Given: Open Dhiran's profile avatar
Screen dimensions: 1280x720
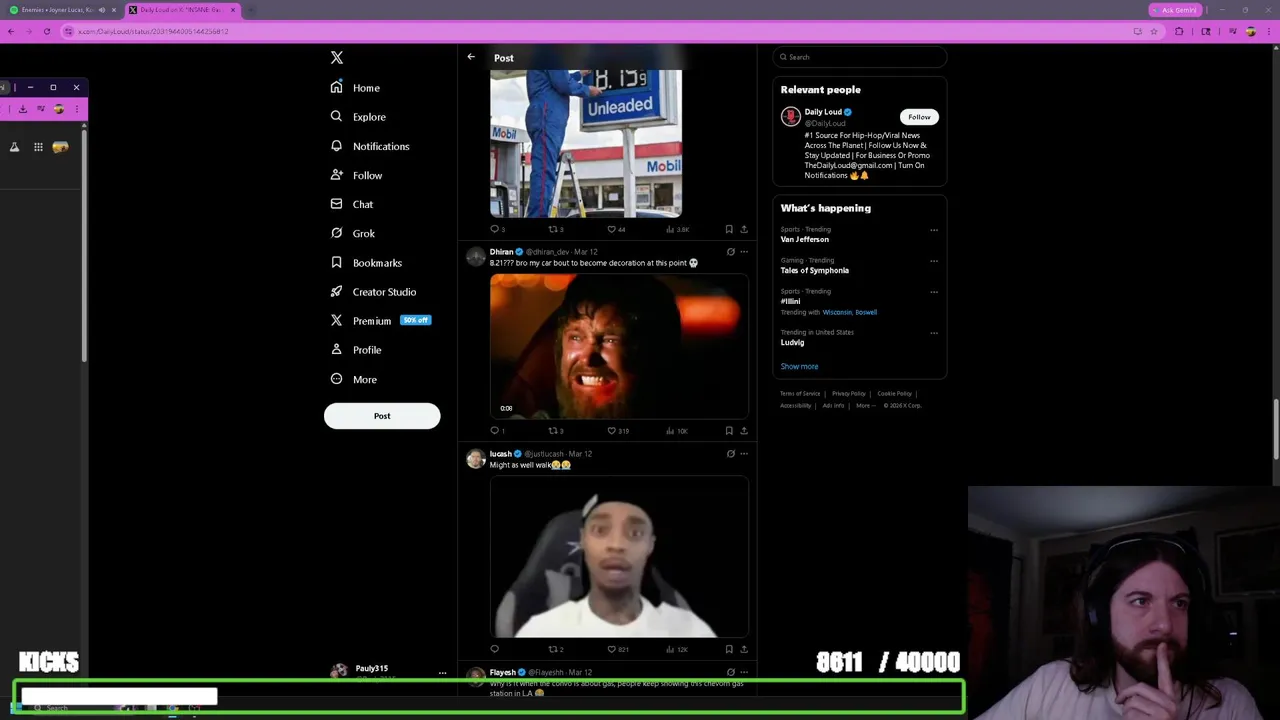Looking at the screenshot, I should 476,258.
